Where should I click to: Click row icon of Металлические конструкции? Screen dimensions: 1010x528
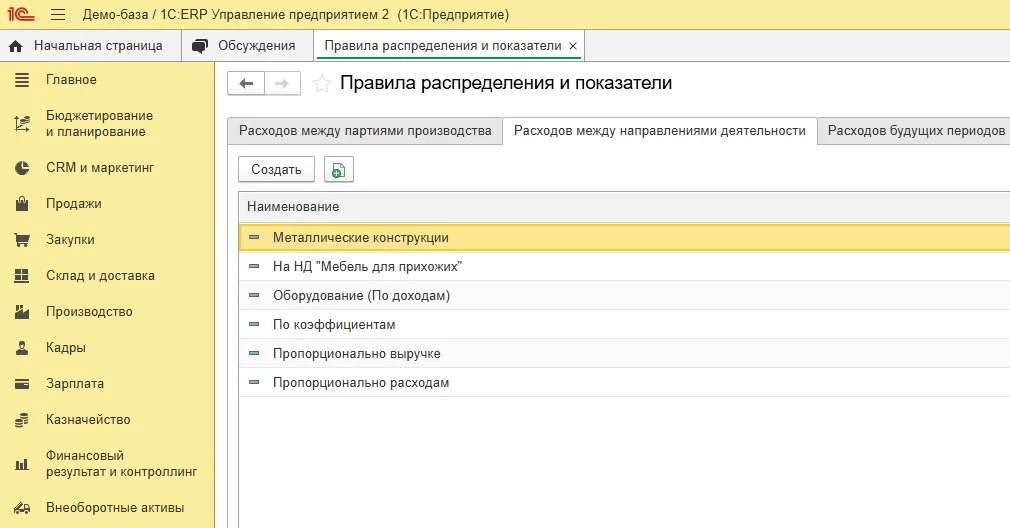(x=254, y=238)
